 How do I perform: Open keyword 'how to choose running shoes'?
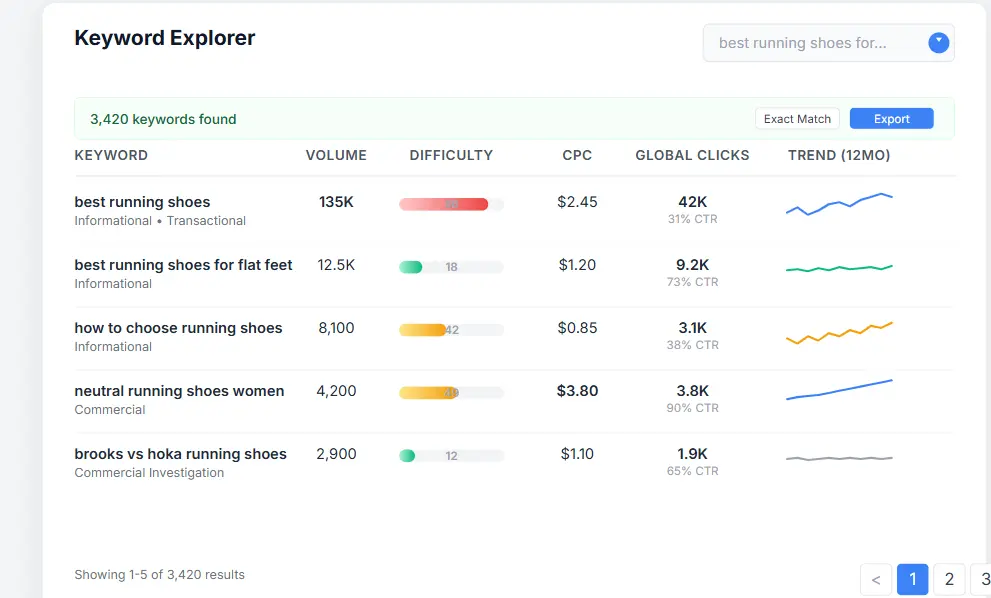coord(178,328)
